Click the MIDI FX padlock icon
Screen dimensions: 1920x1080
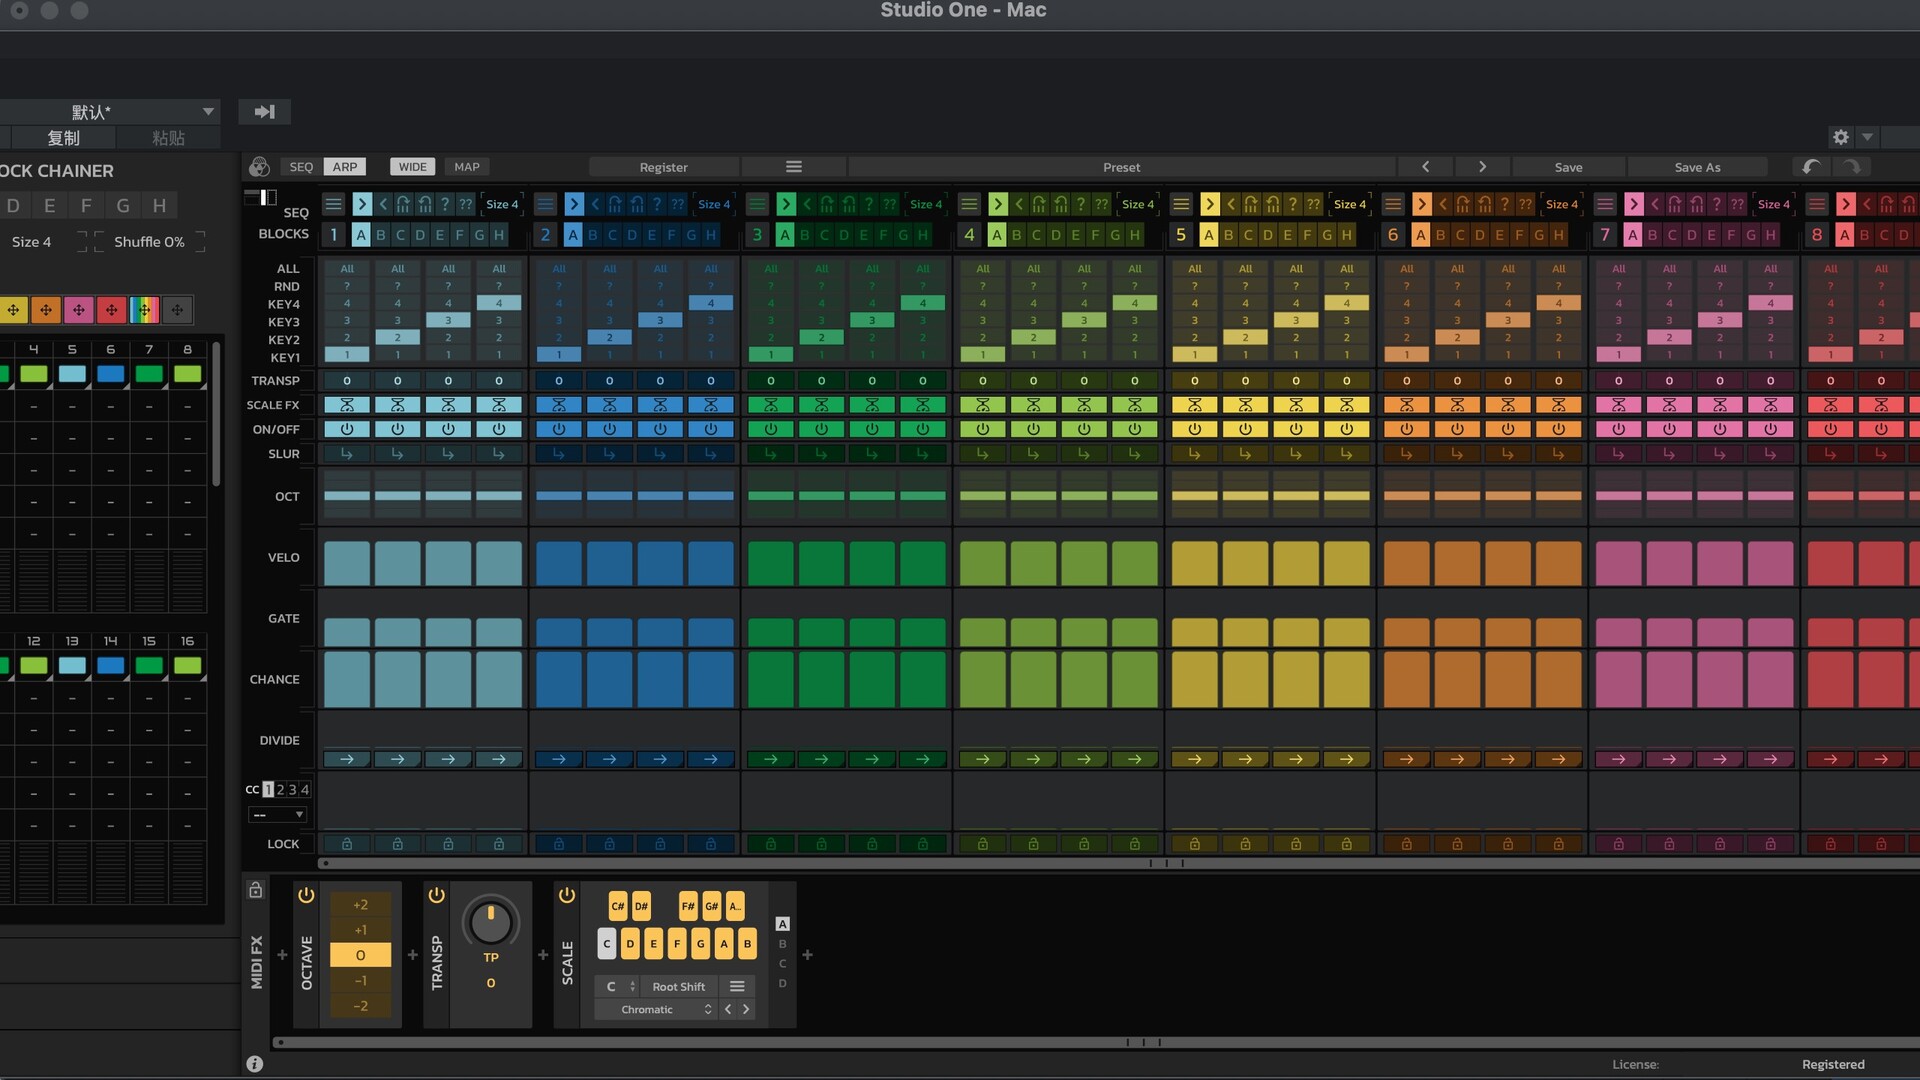coord(256,890)
